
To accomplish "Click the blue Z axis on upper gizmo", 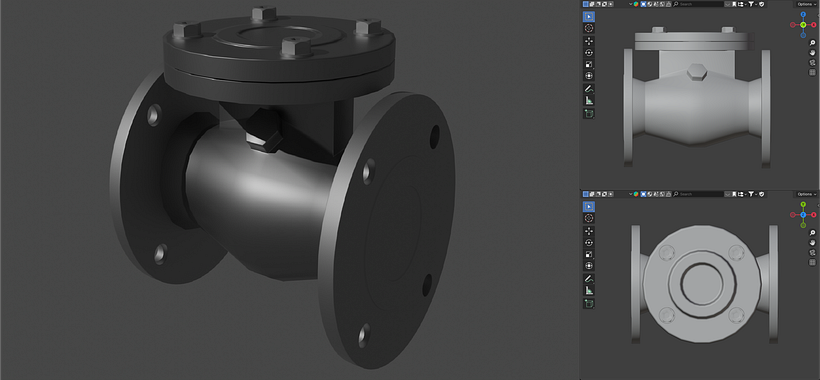I will click(x=803, y=14).
